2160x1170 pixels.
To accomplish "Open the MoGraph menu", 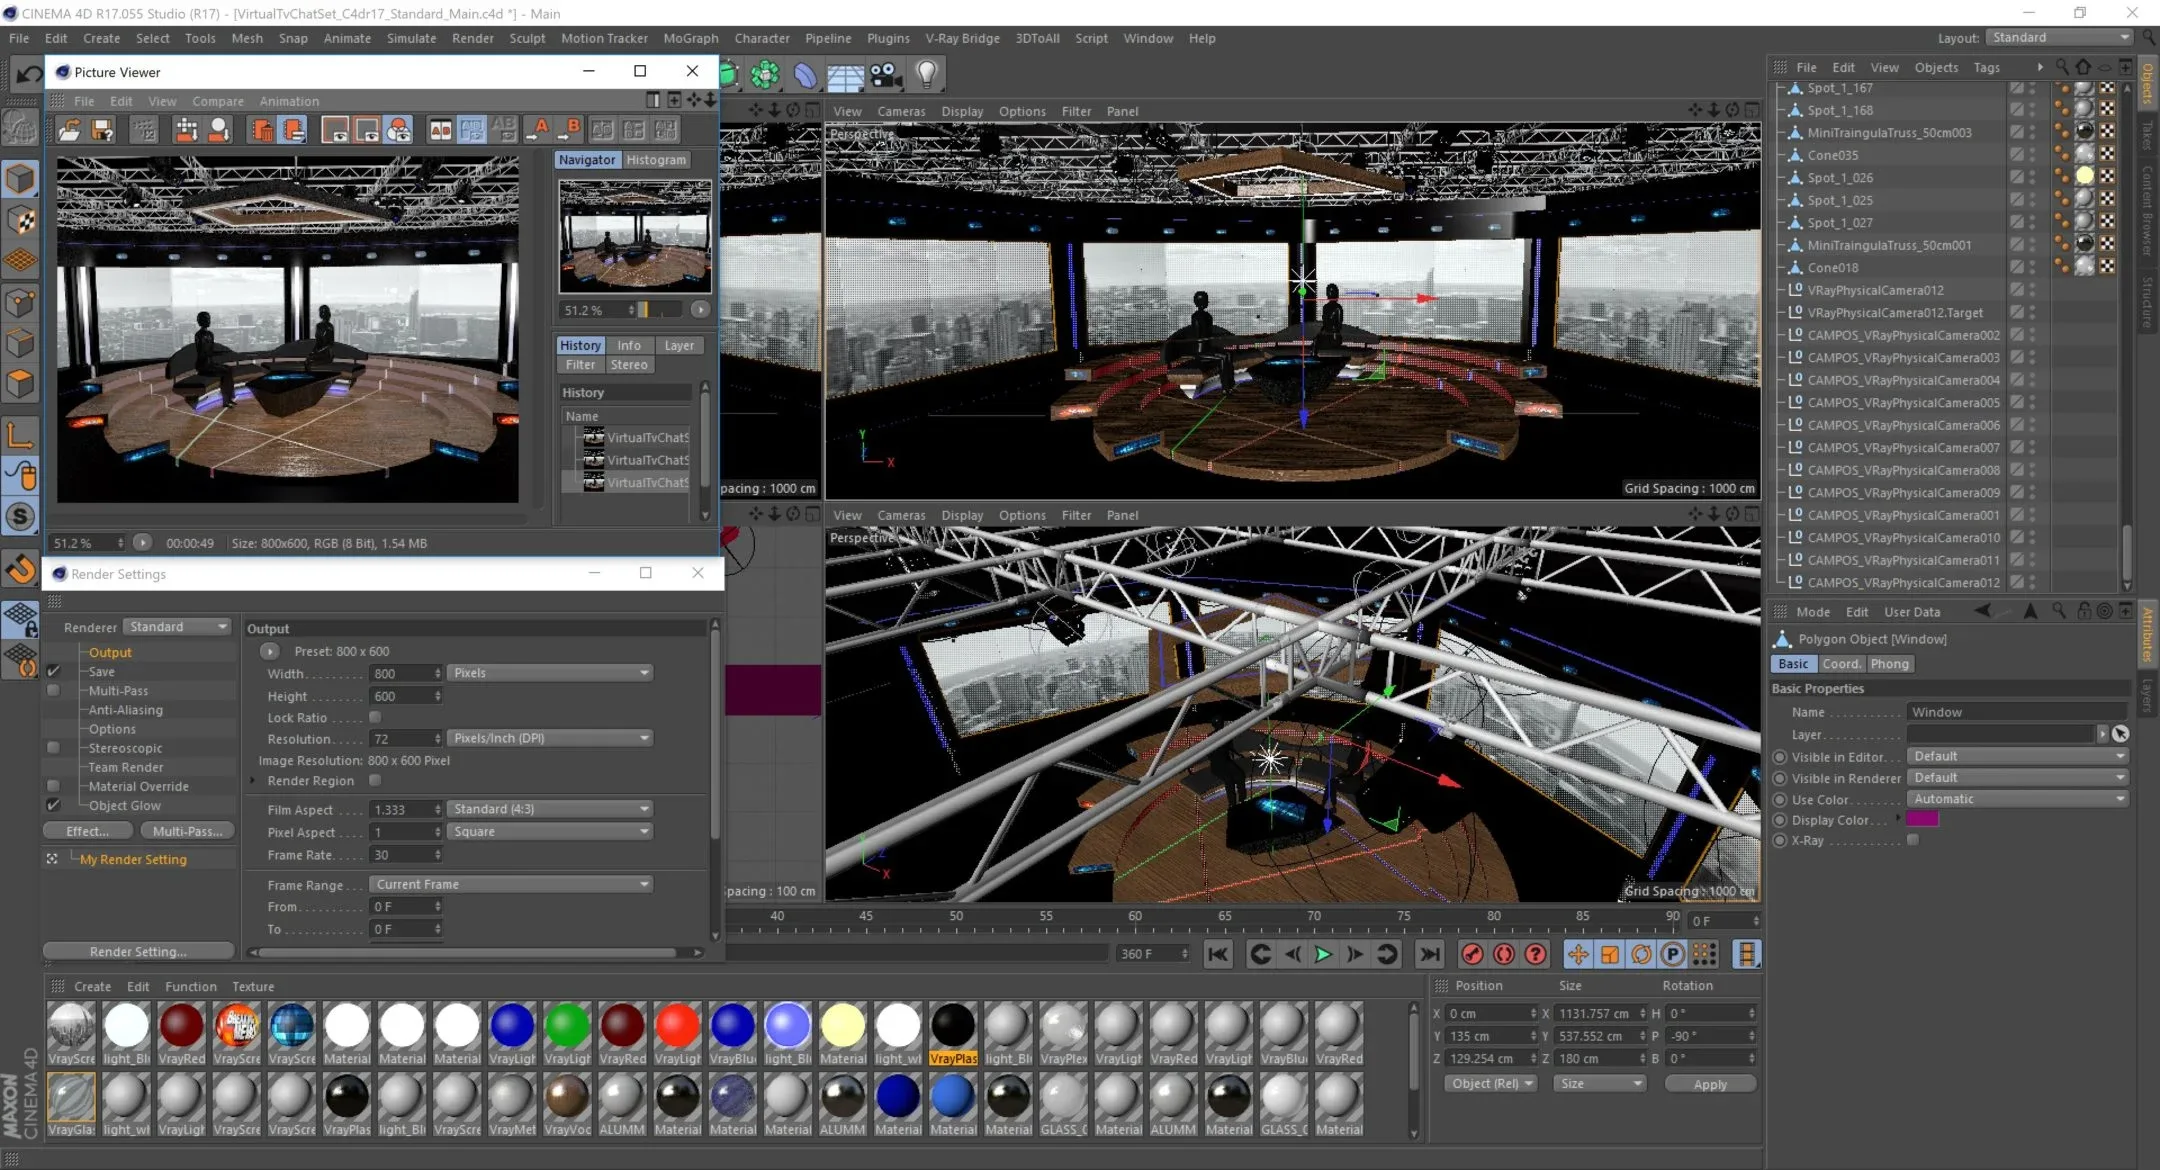I will click(x=690, y=38).
